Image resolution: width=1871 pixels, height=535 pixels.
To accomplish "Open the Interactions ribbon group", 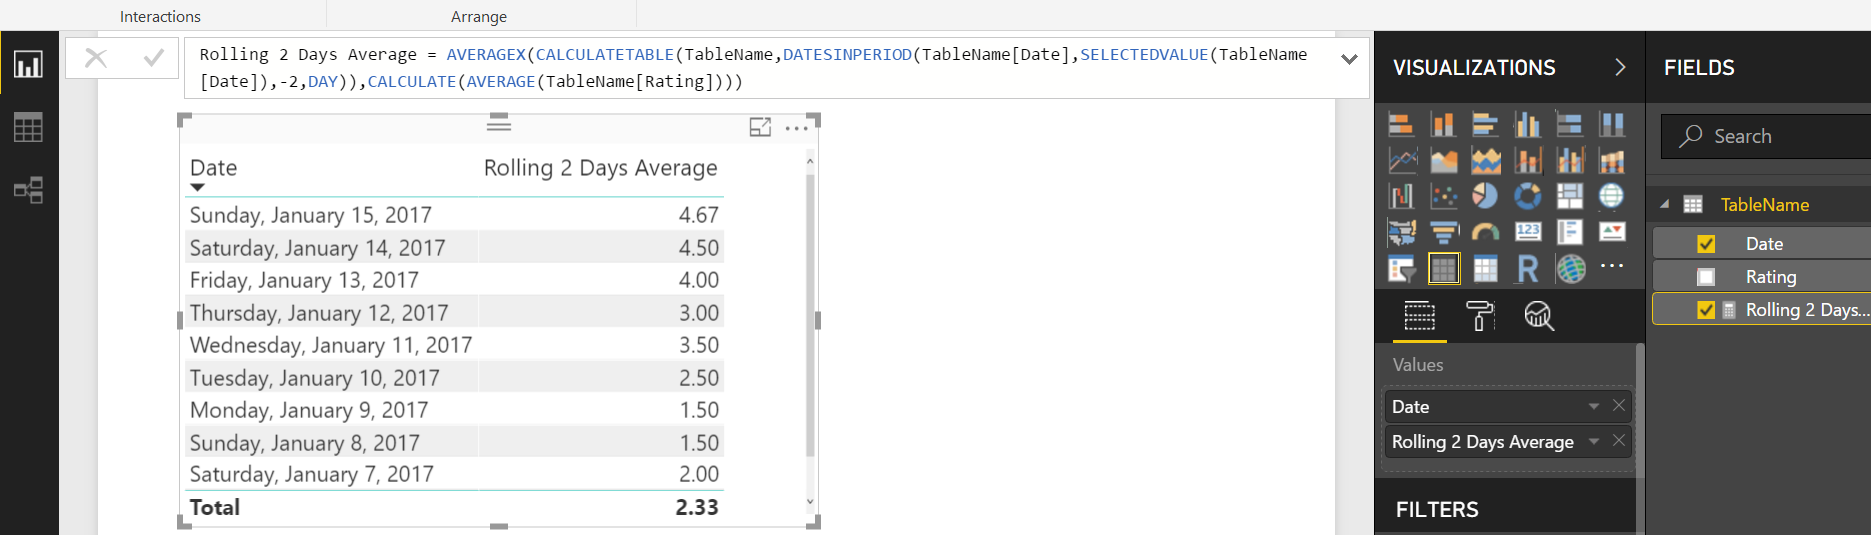I will coord(160,16).
